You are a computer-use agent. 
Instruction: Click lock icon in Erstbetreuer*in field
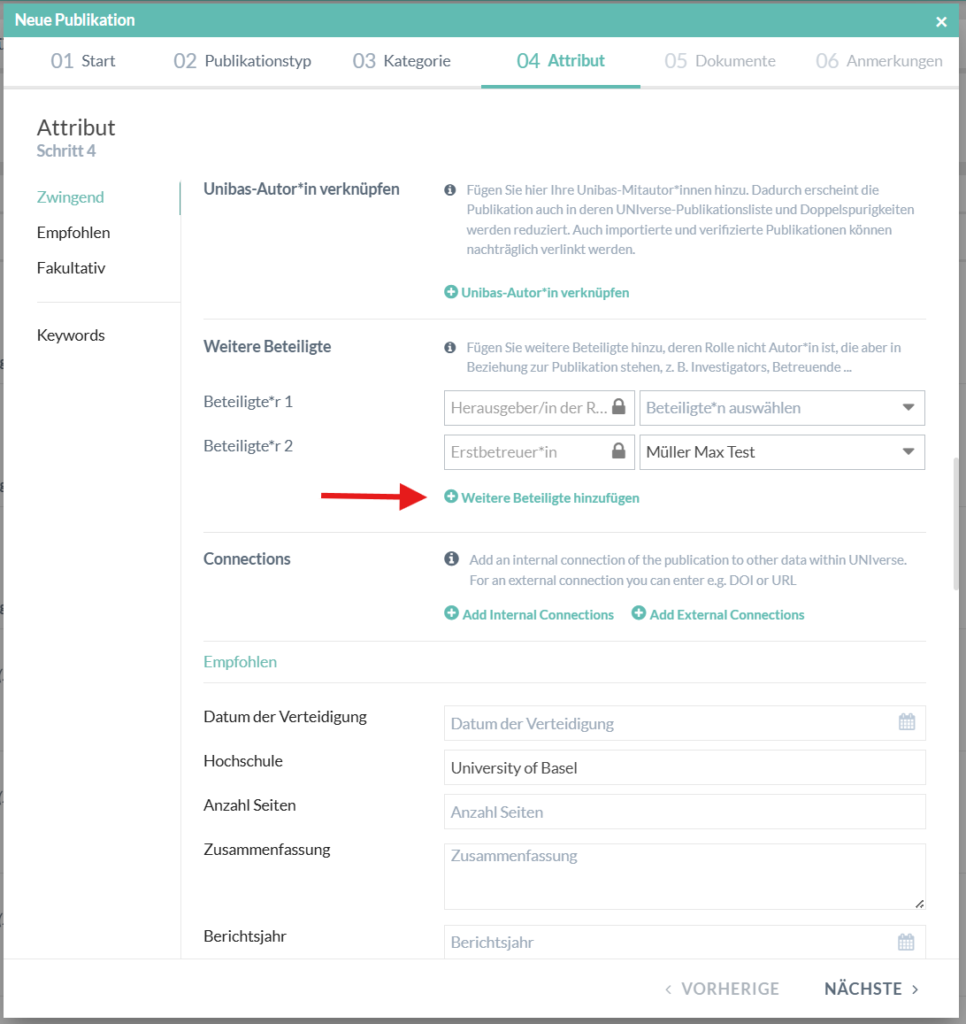pos(619,452)
